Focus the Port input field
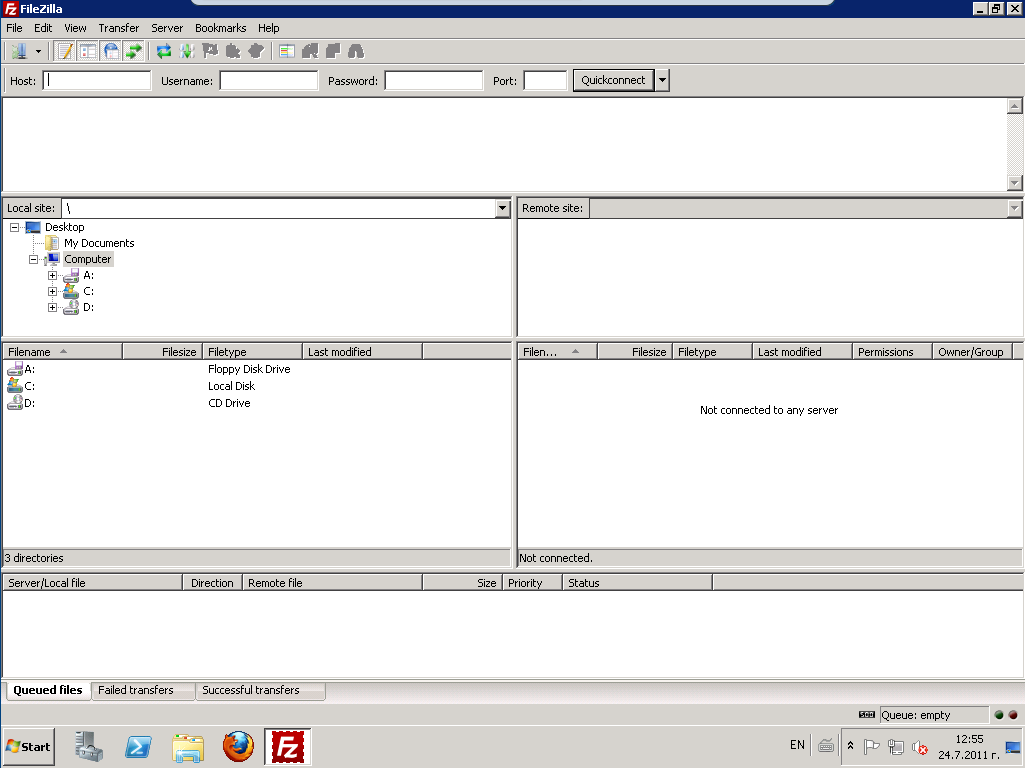Image resolution: width=1025 pixels, height=768 pixels. pyautogui.click(x=545, y=80)
